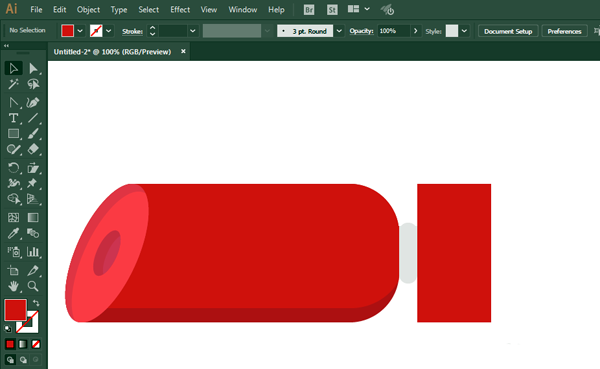Select the Zoom magnifier tool
Image resolution: width=600 pixels, height=369 pixels.
tap(33, 286)
